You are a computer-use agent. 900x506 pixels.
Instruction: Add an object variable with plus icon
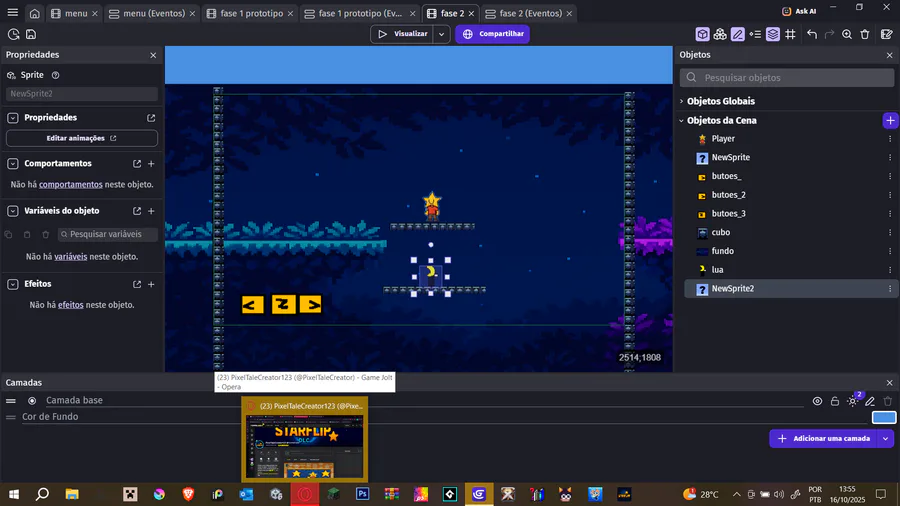tap(152, 211)
